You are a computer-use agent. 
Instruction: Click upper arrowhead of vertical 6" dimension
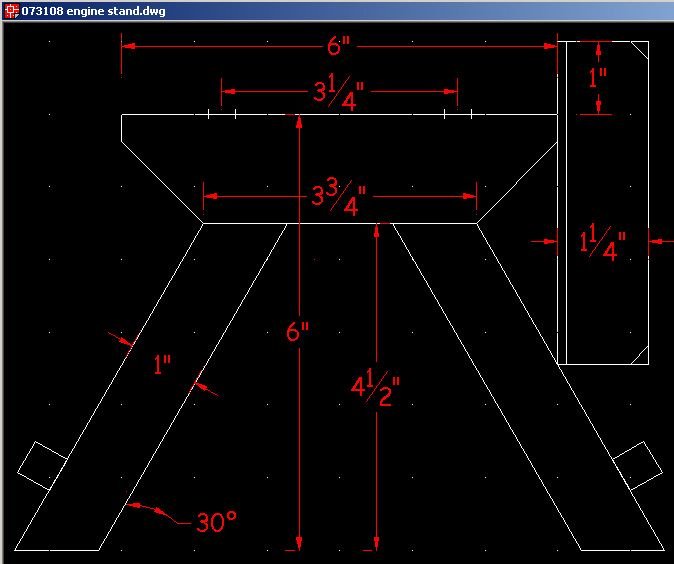pos(298,122)
